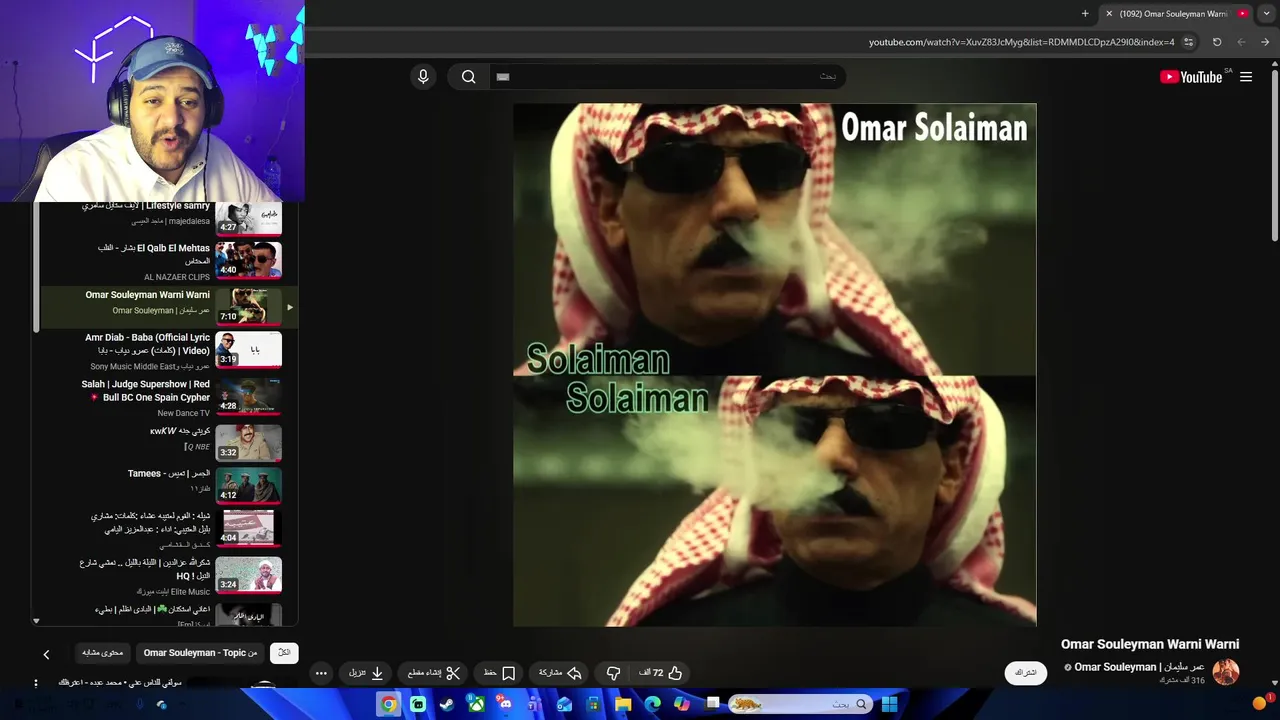This screenshot has height=720, width=1280.
Task: Open Discord from the taskbar
Action: [x=506, y=704]
